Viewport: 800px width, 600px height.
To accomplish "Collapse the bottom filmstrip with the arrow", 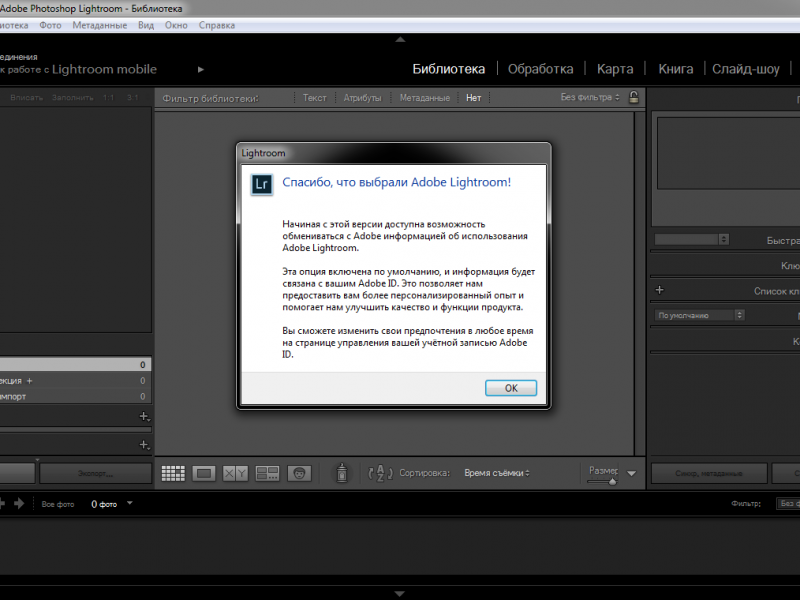I will [400, 594].
